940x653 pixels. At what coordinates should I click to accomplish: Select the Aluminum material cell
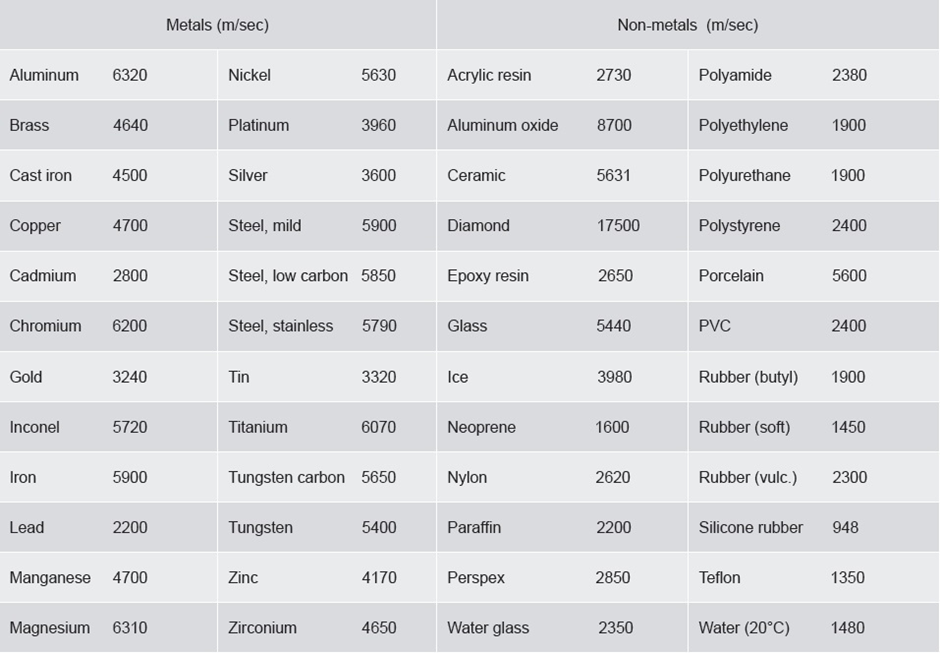click(44, 75)
